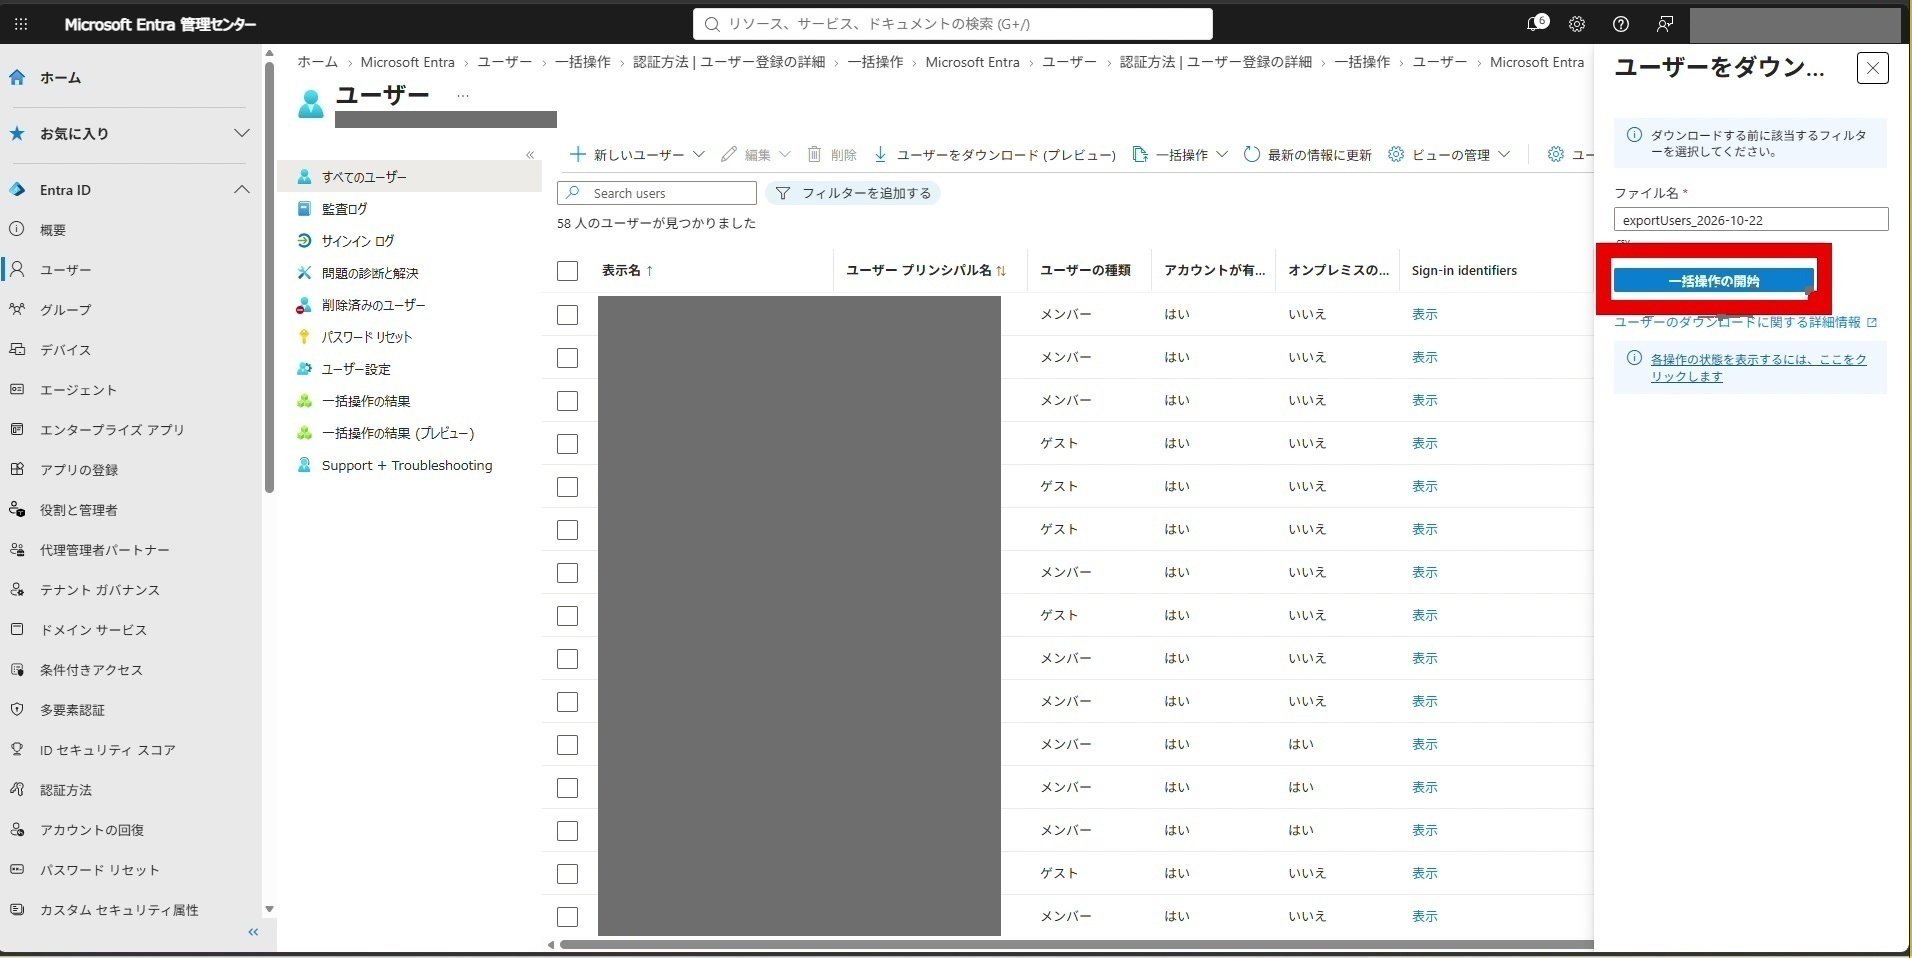Open the ユーザー title more options ellipsis
Screen dimensions: 1912x958
coord(462,95)
